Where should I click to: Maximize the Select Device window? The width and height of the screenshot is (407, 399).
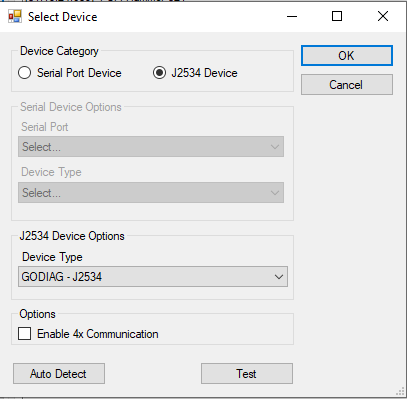click(x=337, y=16)
